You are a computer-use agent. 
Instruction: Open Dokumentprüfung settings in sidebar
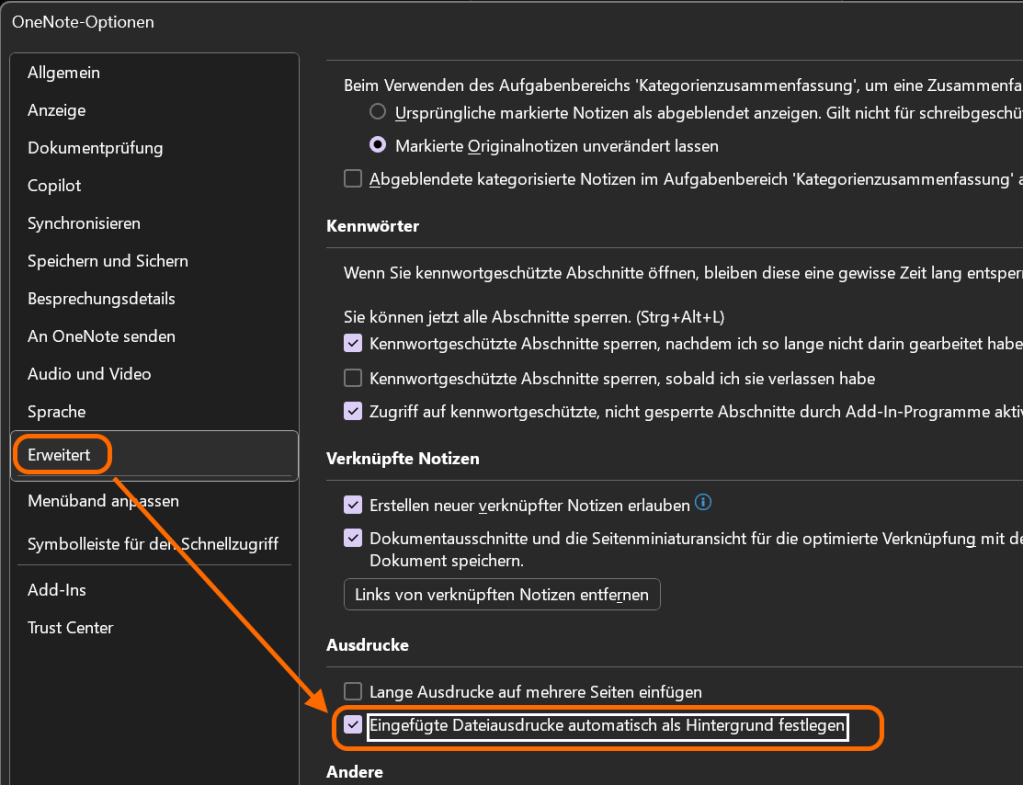tap(95, 148)
